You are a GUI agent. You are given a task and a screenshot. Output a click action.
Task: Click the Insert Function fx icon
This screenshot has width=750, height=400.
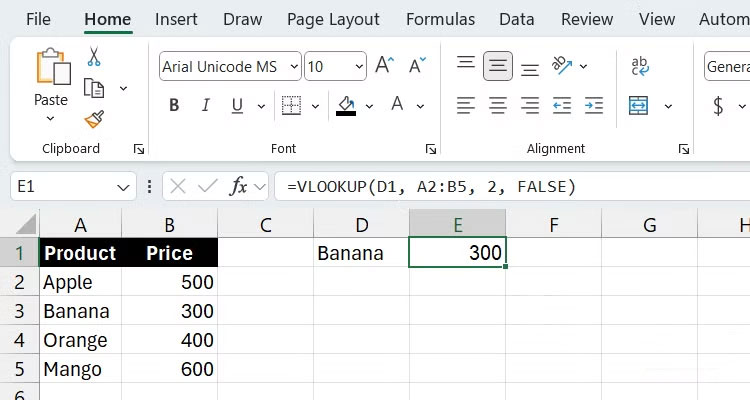[238, 186]
